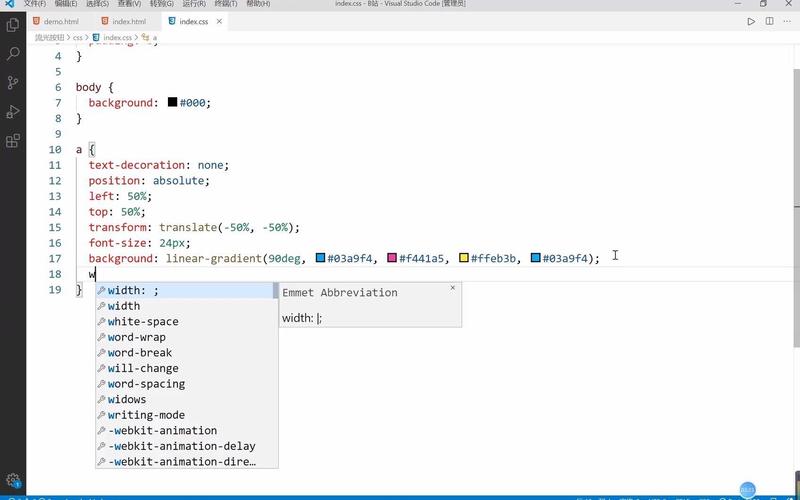Image resolution: width=800 pixels, height=500 pixels.
Task: Pick the 'writing-mode' suggestion
Action: 146,415
